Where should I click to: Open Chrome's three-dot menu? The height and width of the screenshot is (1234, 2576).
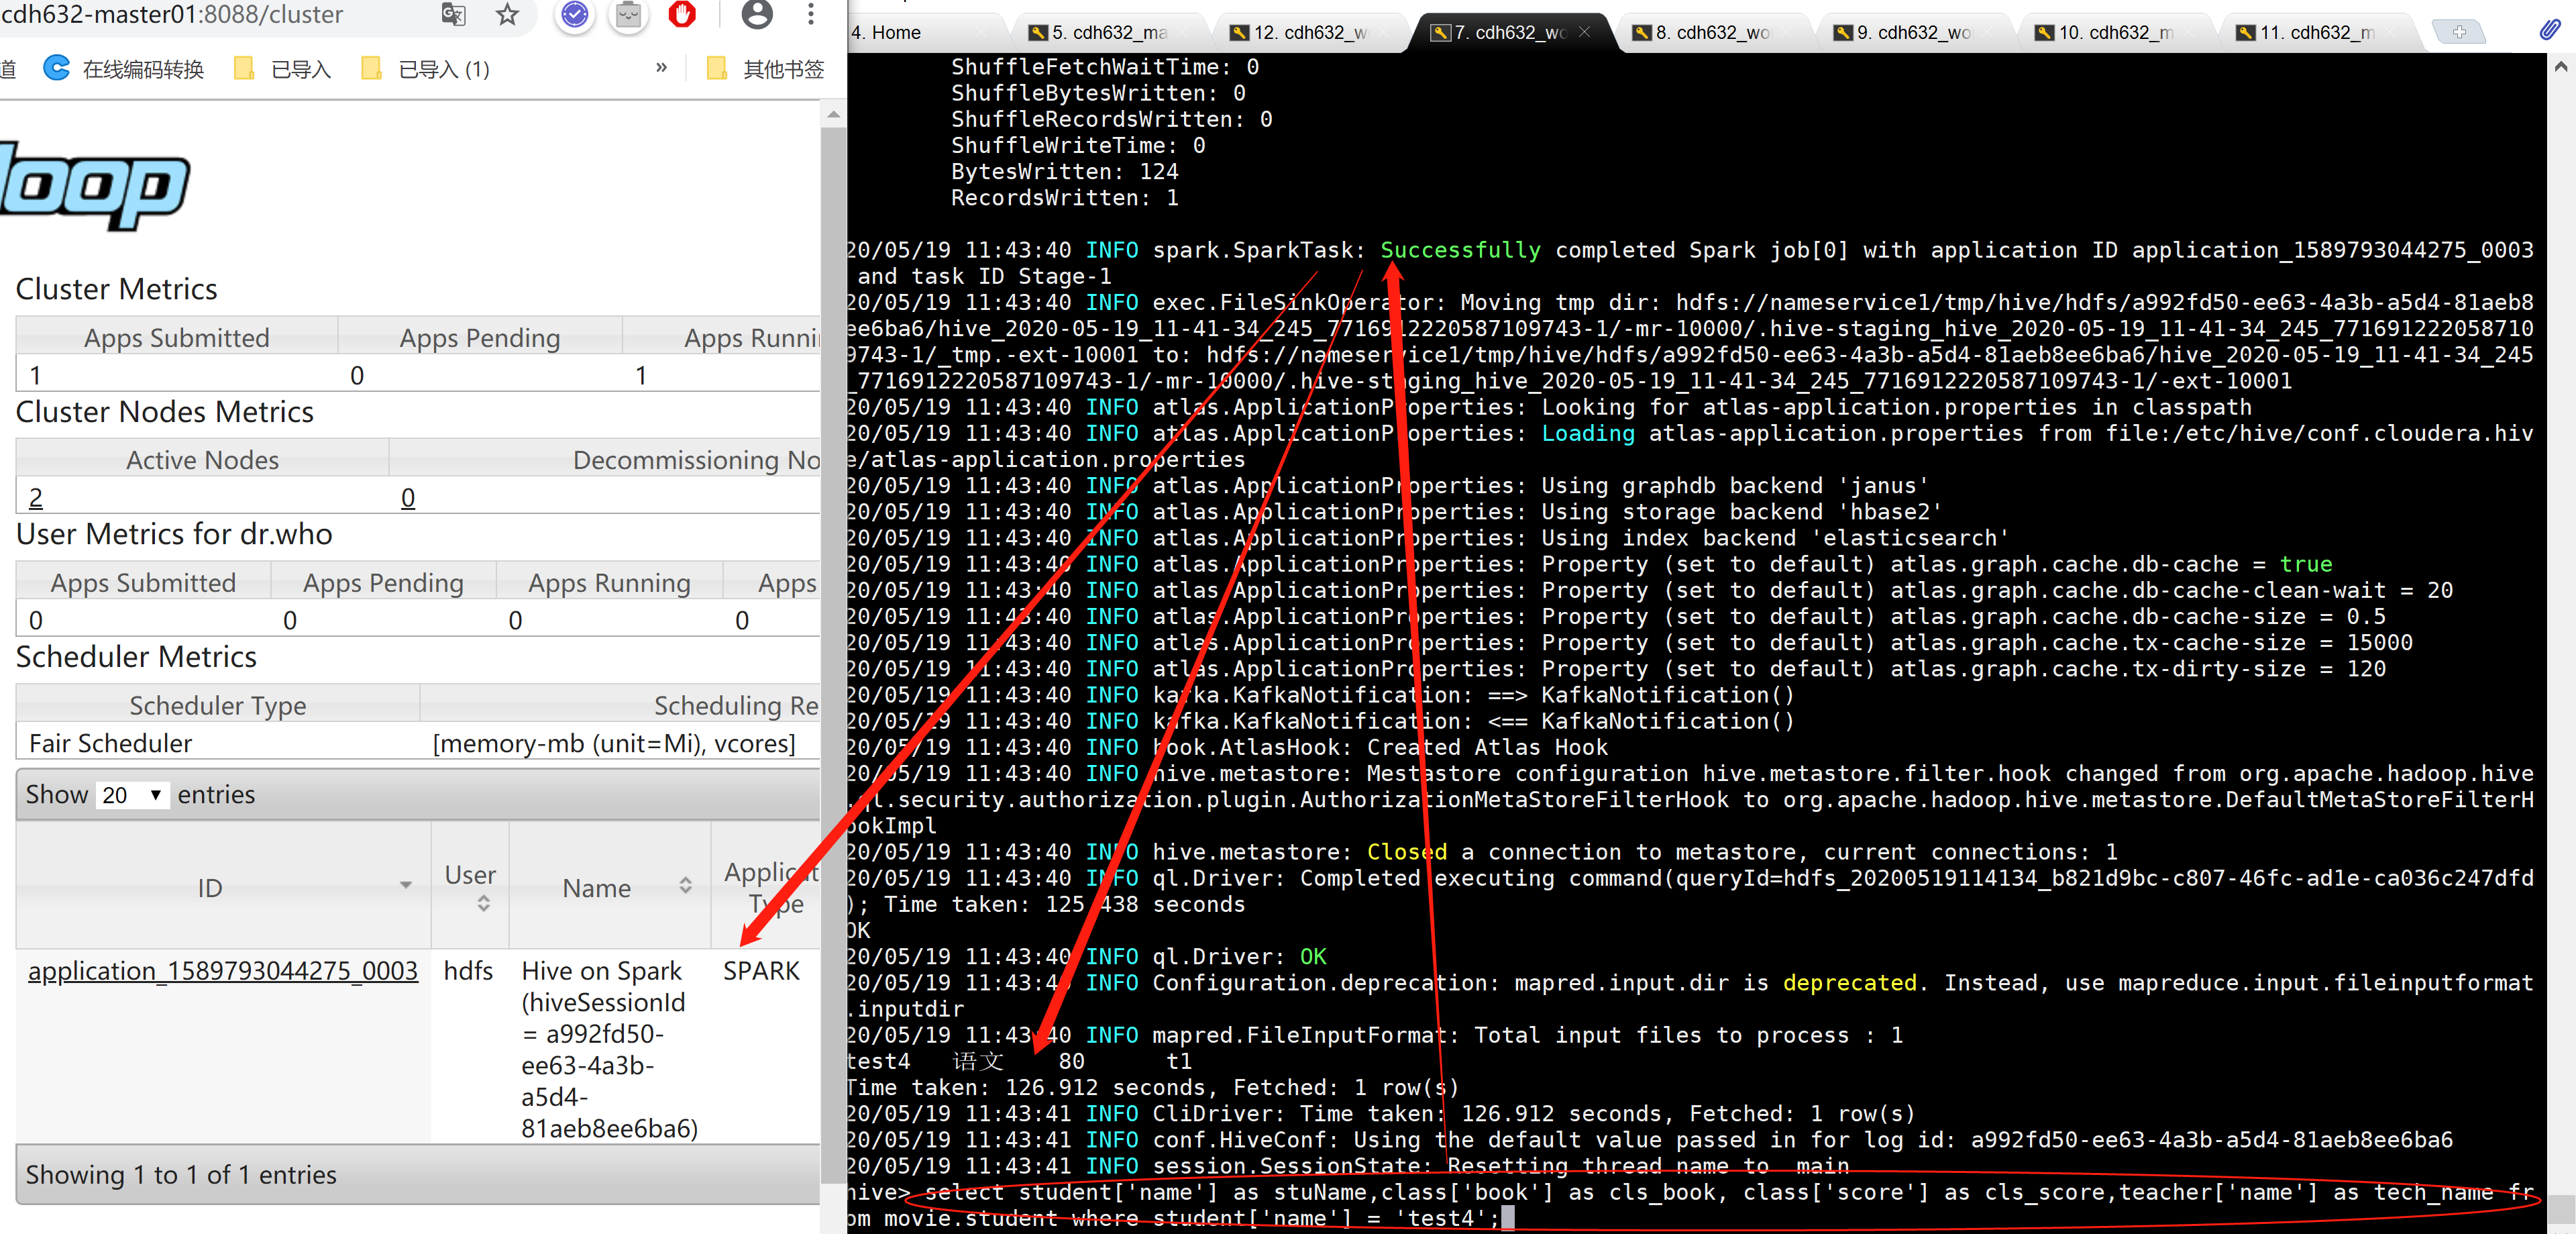tap(811, 14)
